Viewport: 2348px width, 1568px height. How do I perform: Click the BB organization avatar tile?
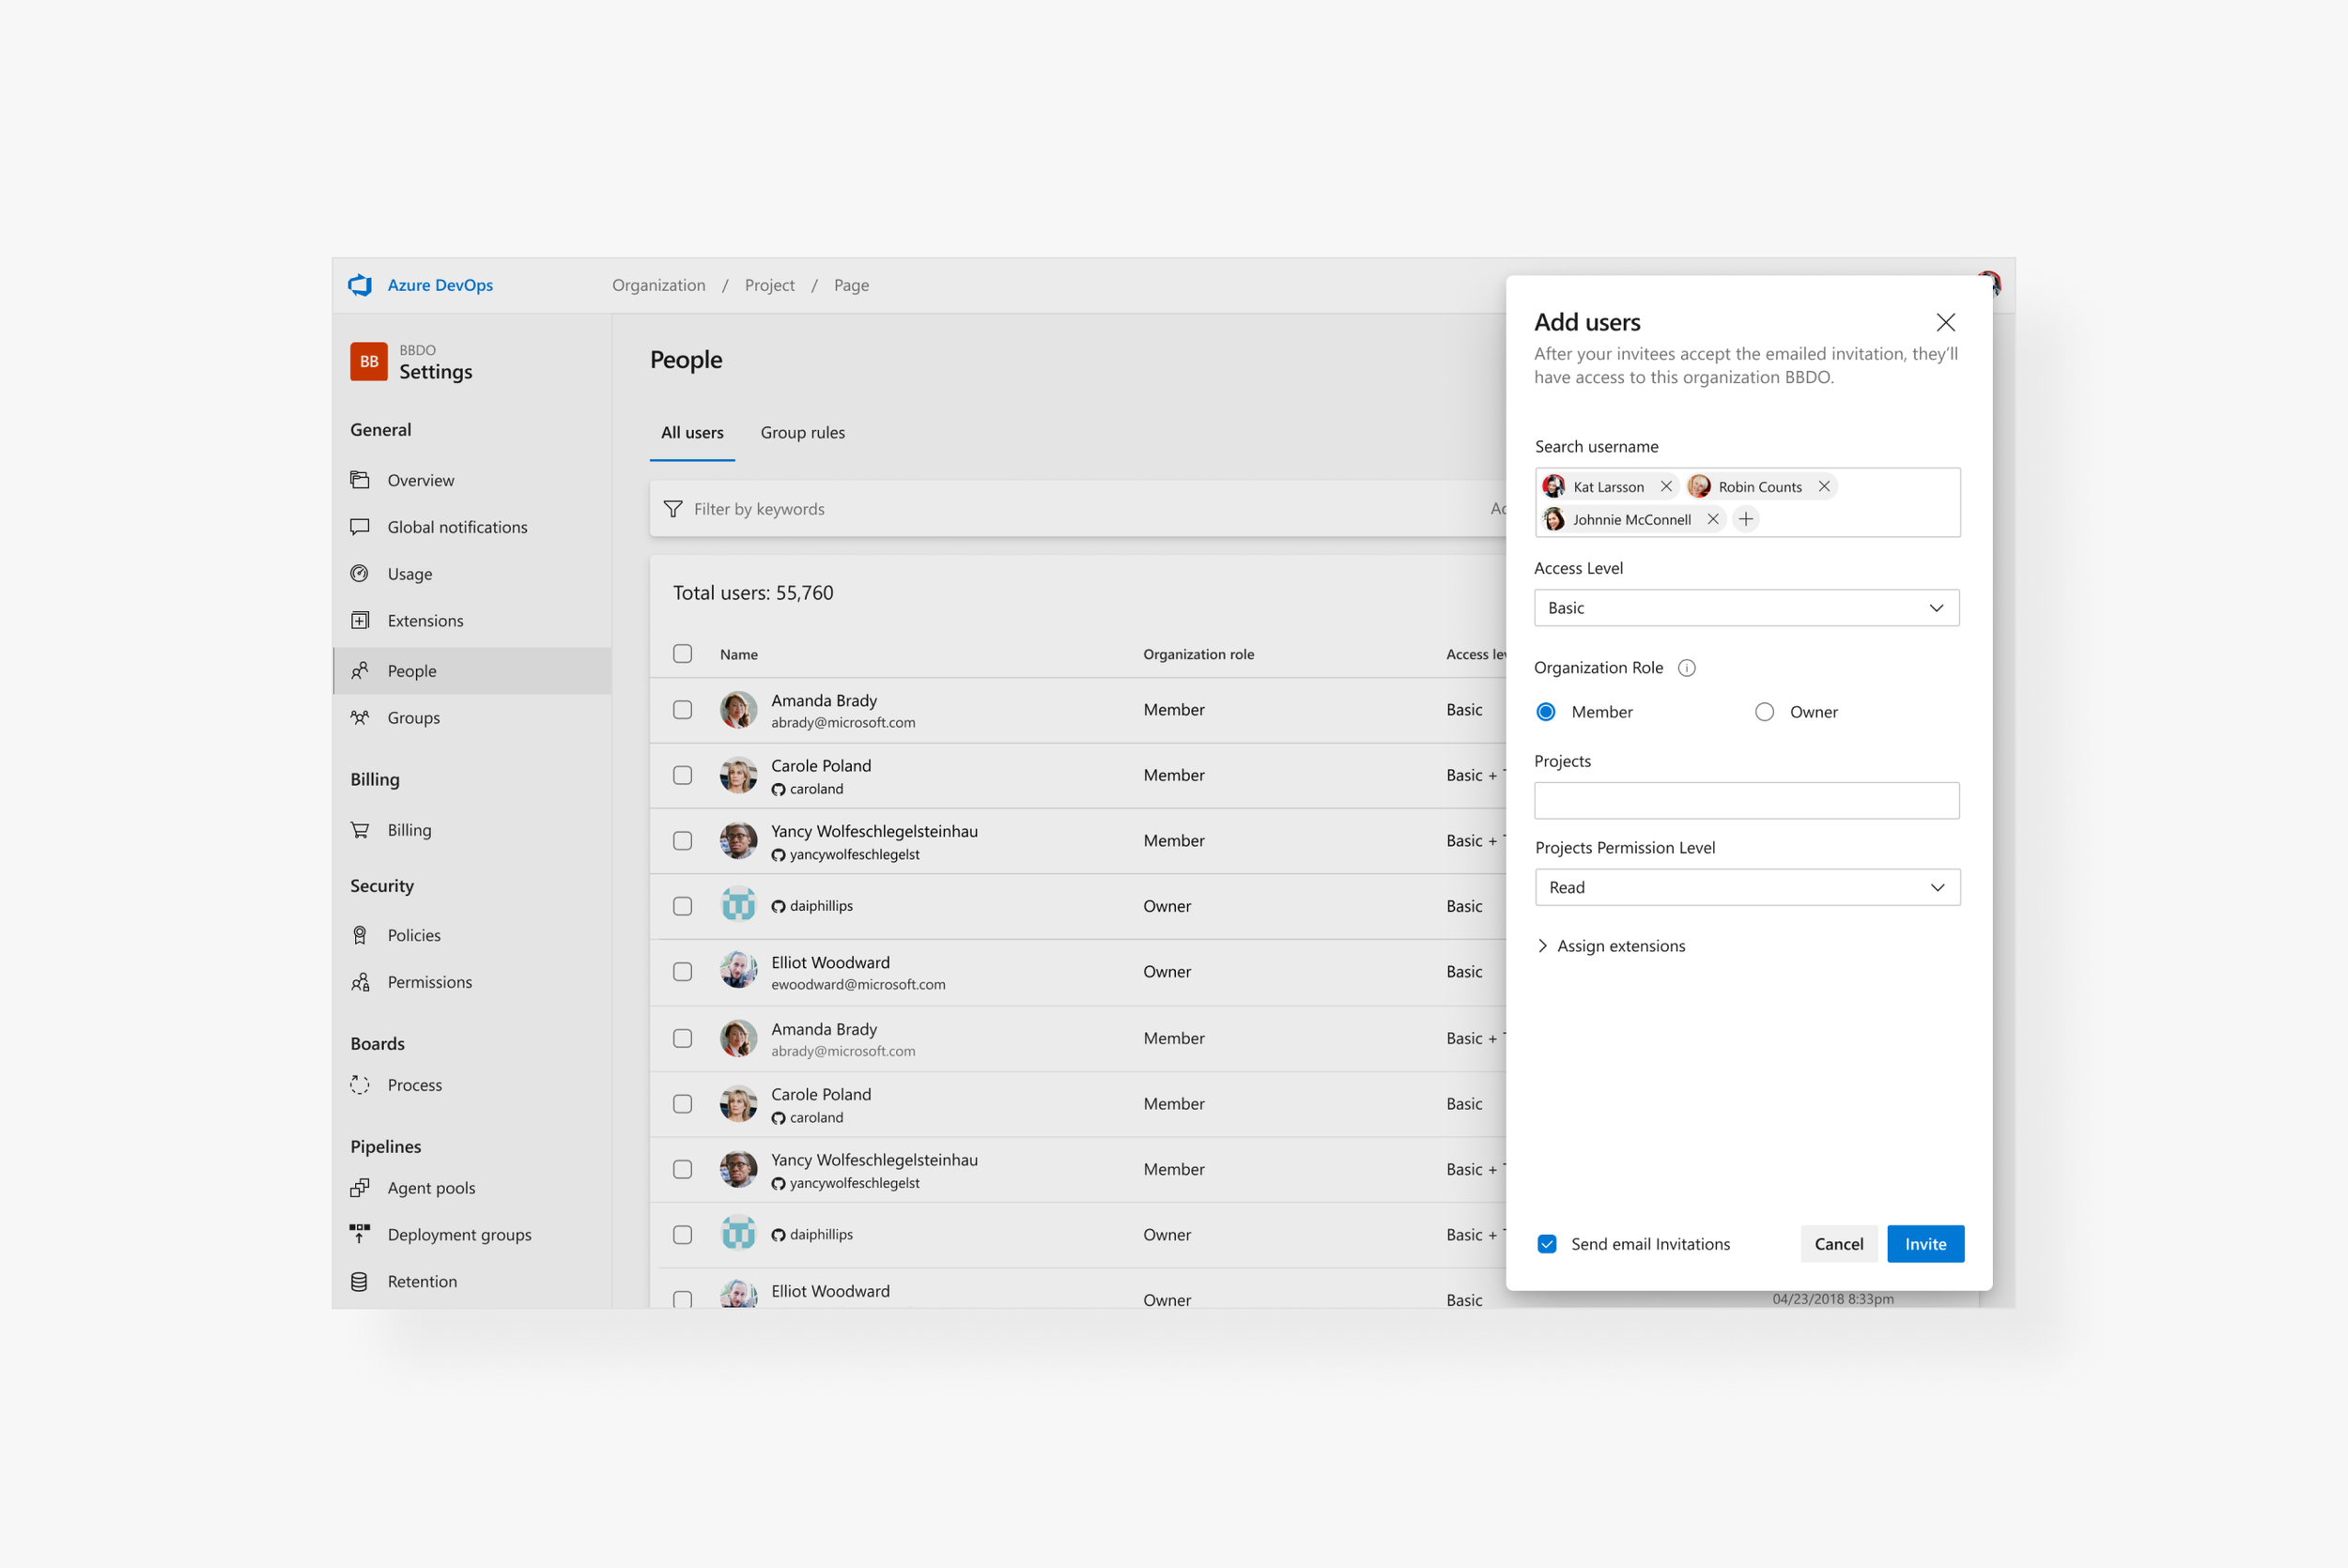(x=369, y=362)
